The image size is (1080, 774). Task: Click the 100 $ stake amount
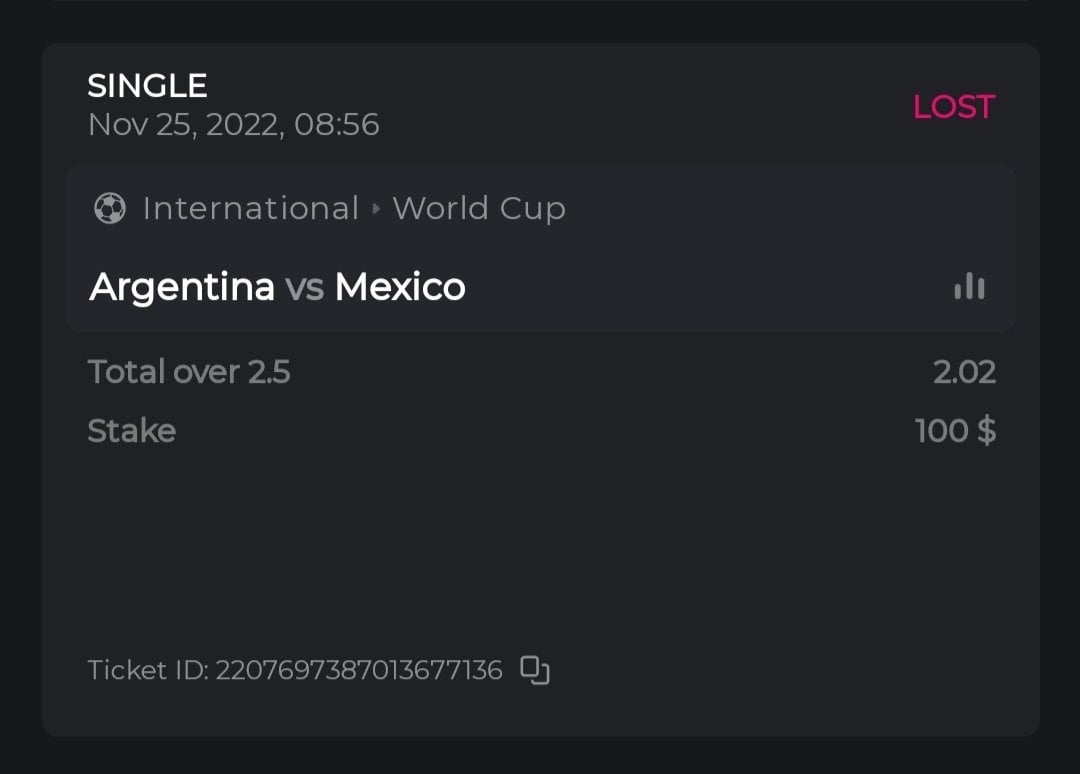point(955,431)
